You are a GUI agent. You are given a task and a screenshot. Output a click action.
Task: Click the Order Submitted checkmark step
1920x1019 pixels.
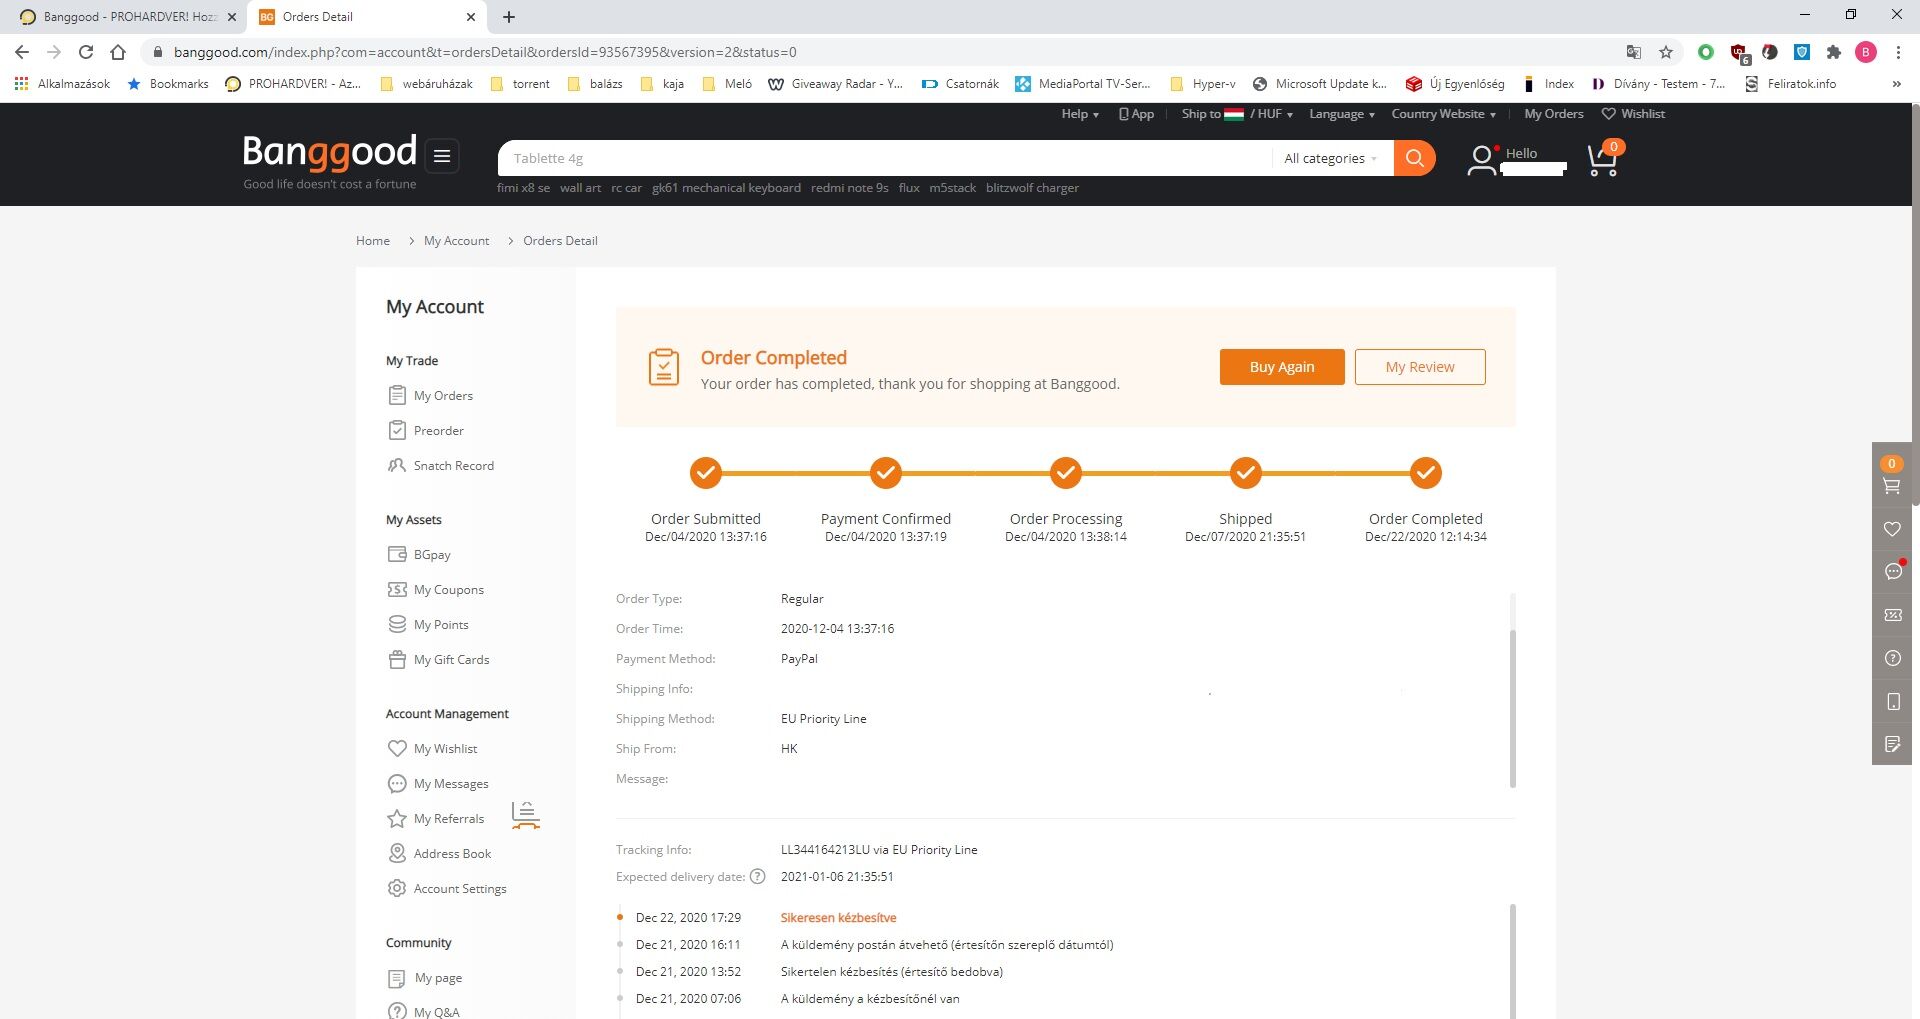[705, 473]
